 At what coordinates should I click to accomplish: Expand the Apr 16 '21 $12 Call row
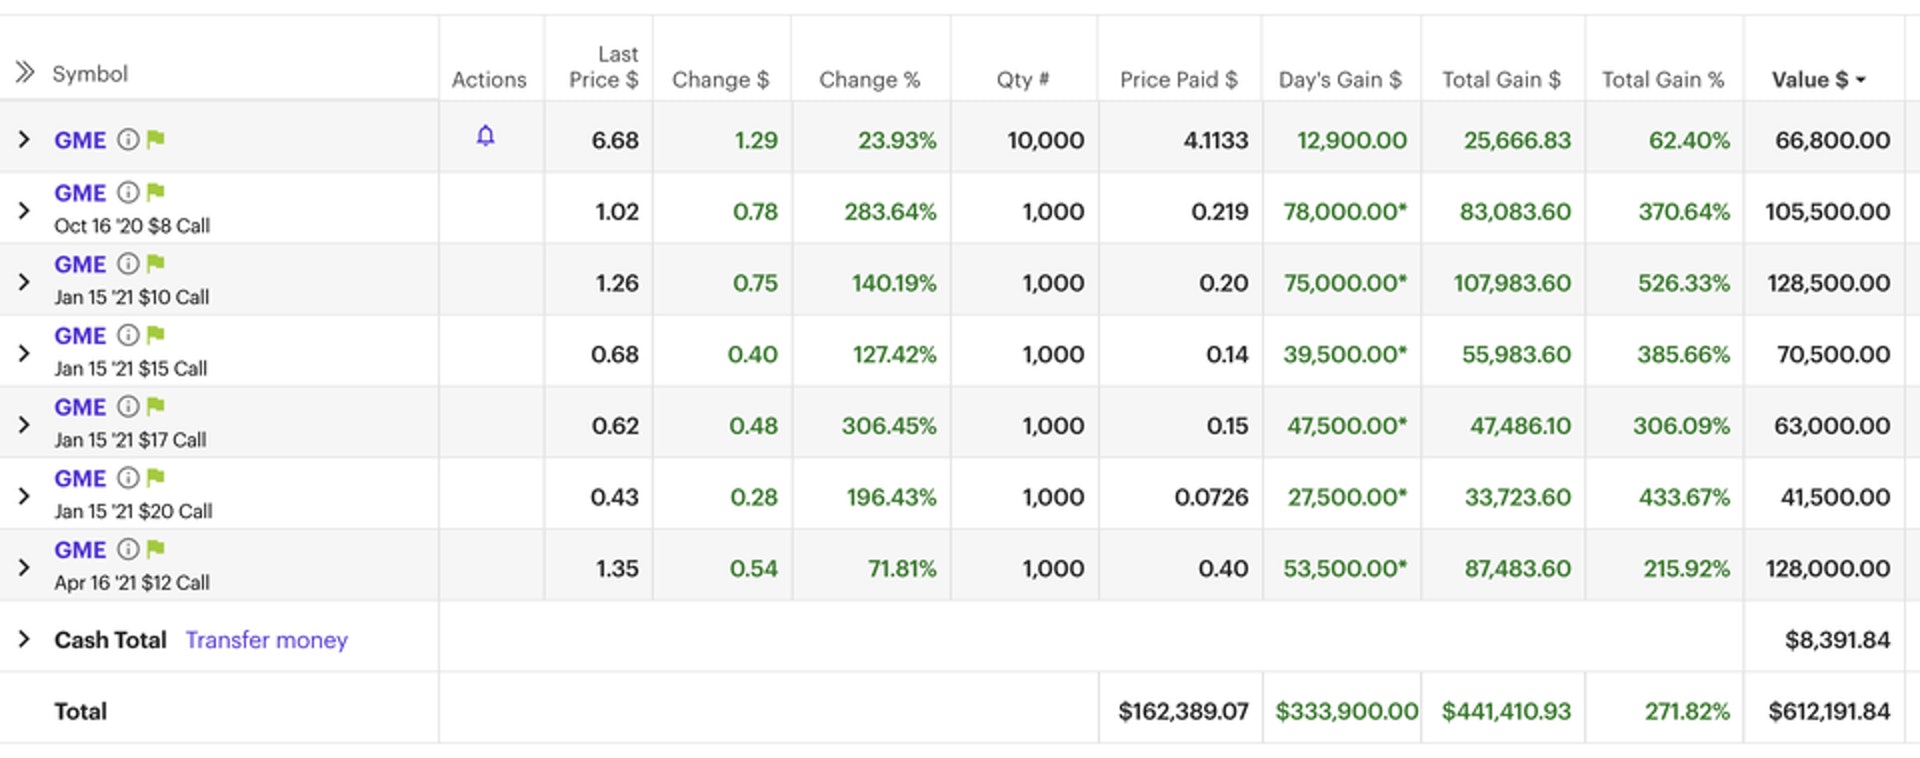point(25,567)
